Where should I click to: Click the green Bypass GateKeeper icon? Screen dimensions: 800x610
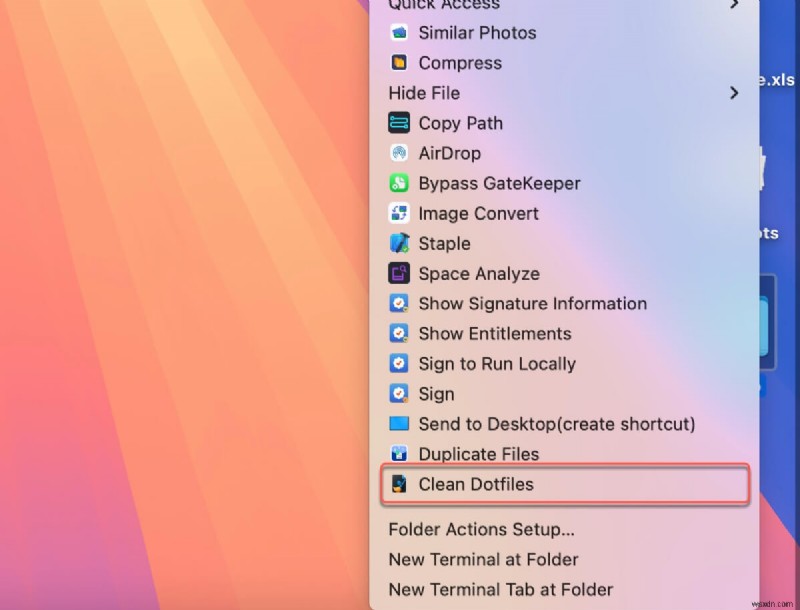(x=399, y=183)
